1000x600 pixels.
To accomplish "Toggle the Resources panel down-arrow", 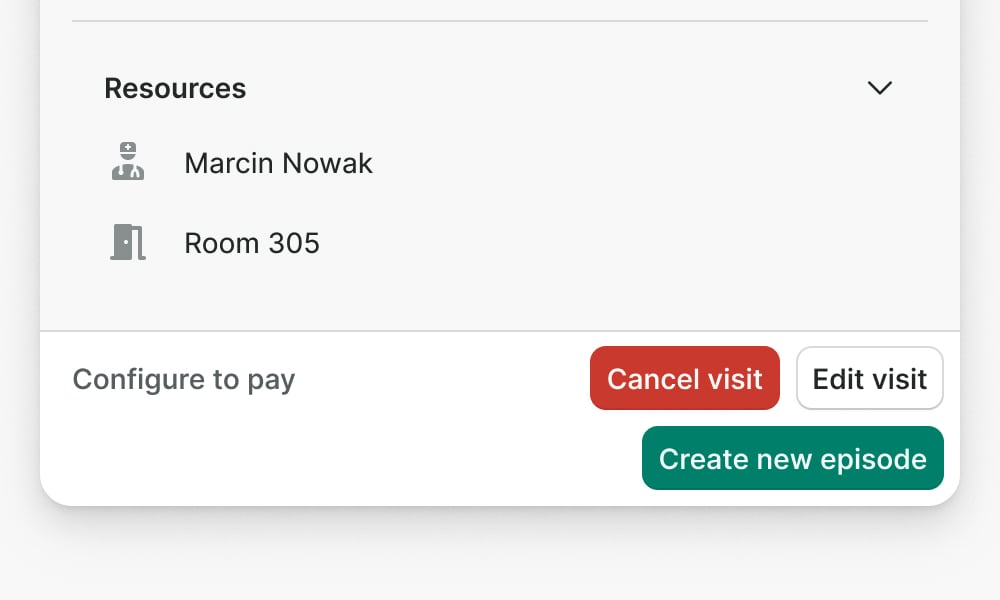I will point(879,88).
